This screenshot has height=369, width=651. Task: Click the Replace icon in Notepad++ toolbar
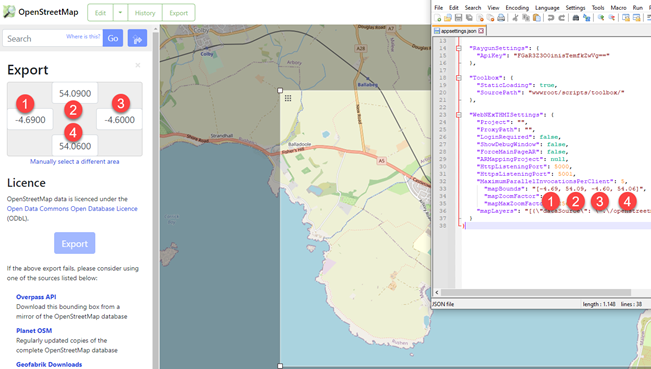click(586, 18)
